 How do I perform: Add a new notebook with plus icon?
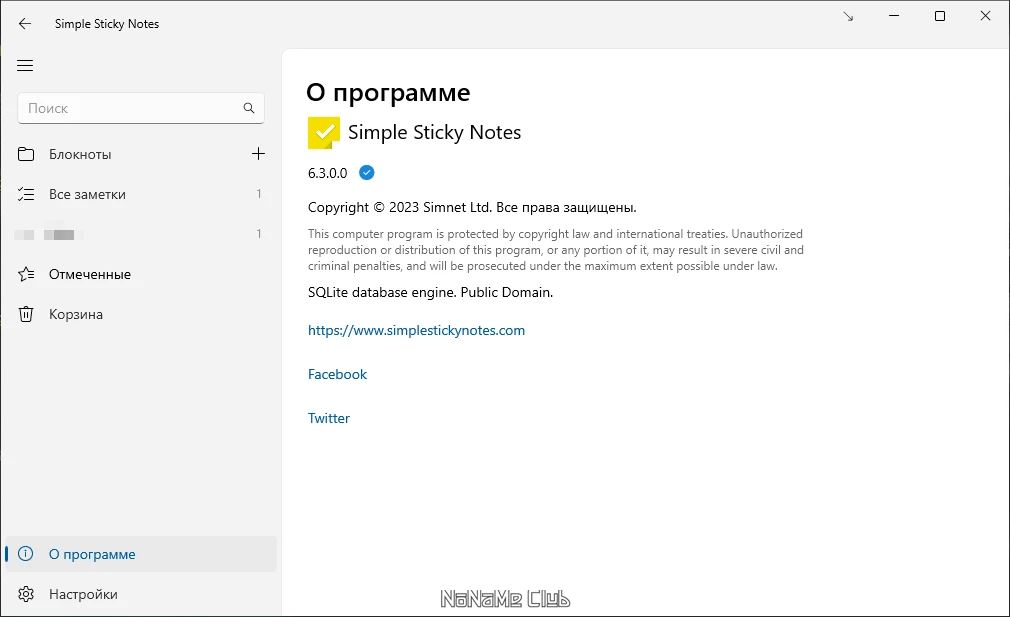tap(258, 154)
